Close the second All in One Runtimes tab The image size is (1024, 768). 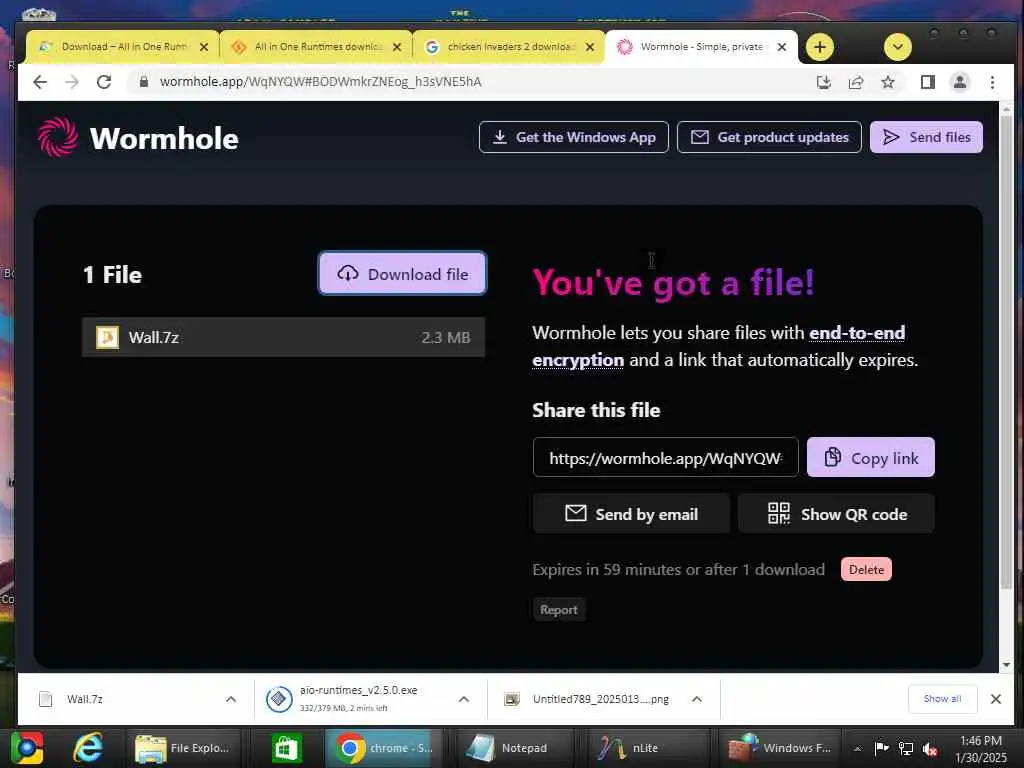[x=396, y=47]
